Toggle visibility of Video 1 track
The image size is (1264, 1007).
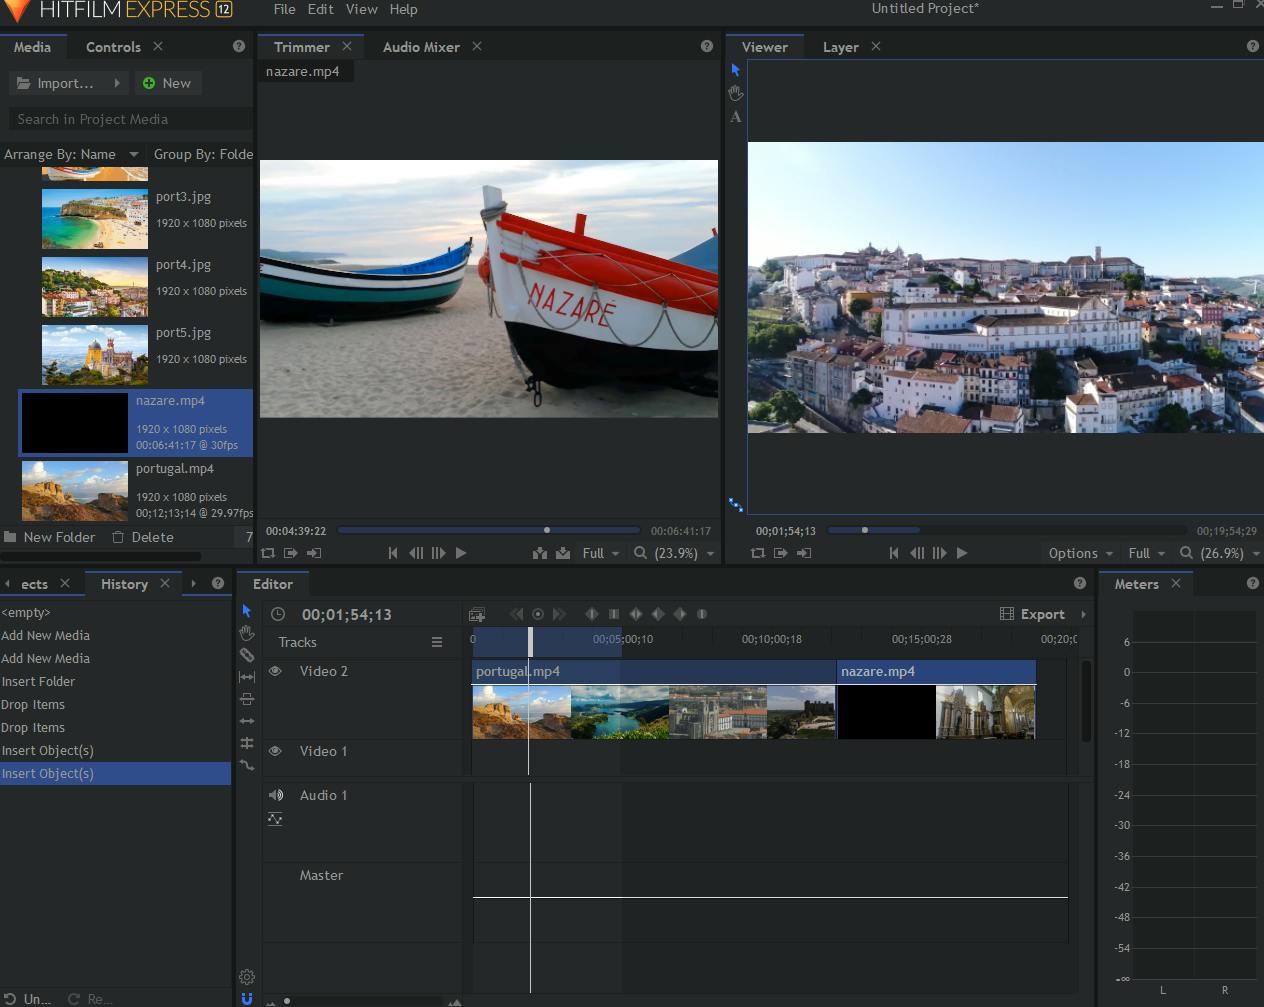275,751
